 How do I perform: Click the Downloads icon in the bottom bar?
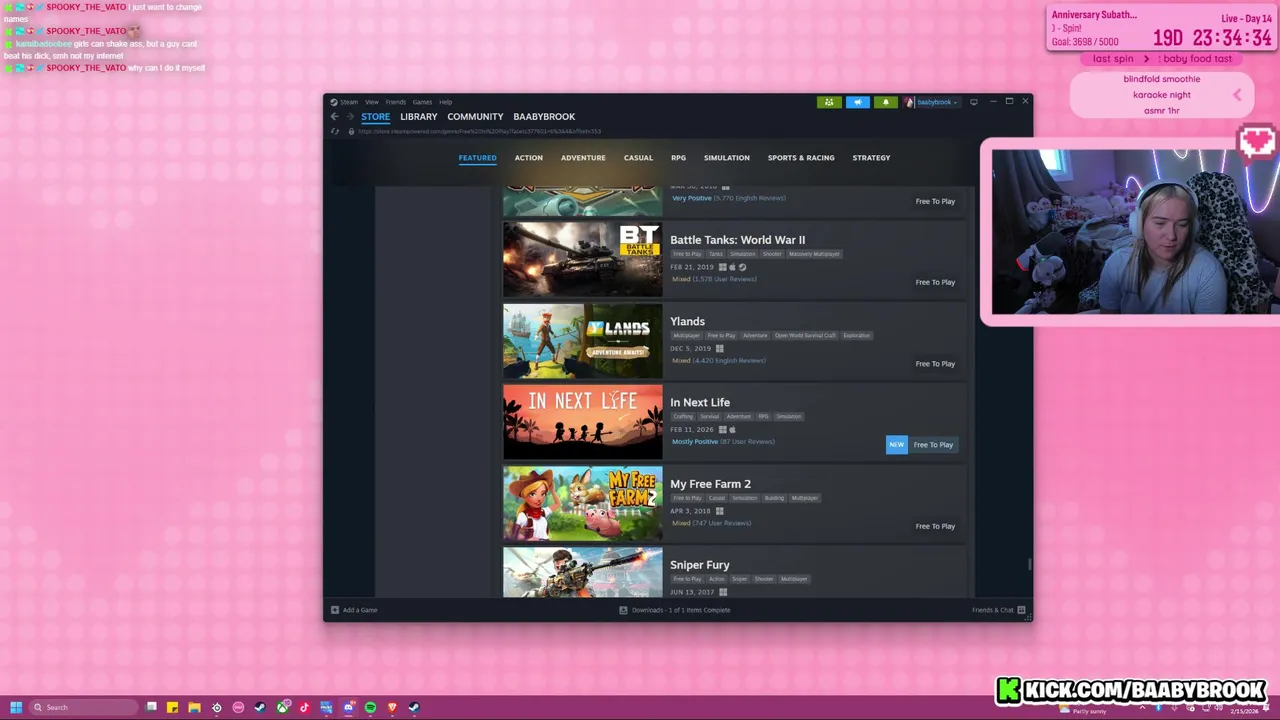[x=623, y=610]
